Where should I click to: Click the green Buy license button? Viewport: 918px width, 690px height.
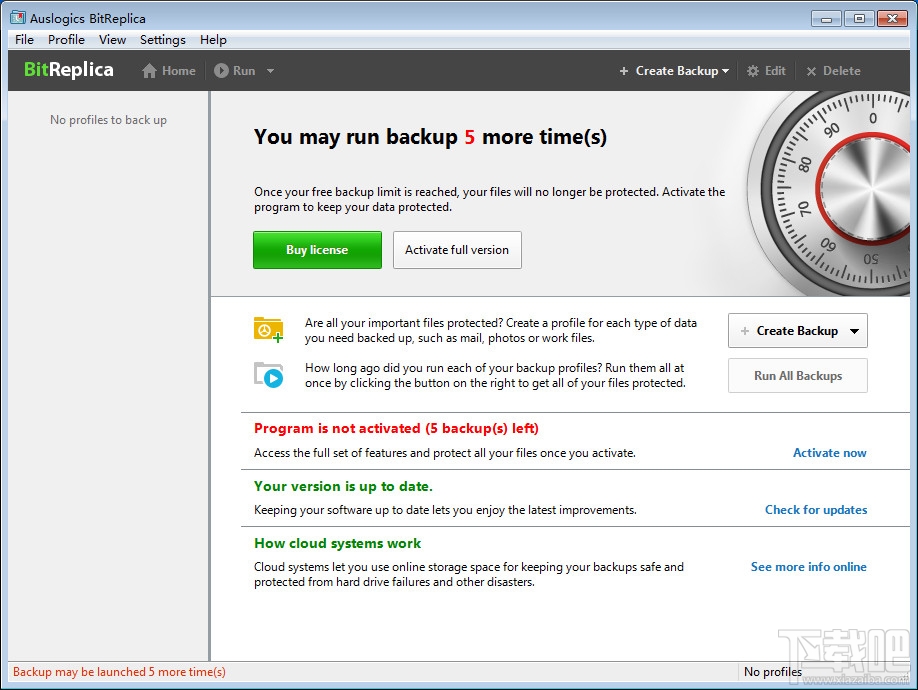point(317,250)
